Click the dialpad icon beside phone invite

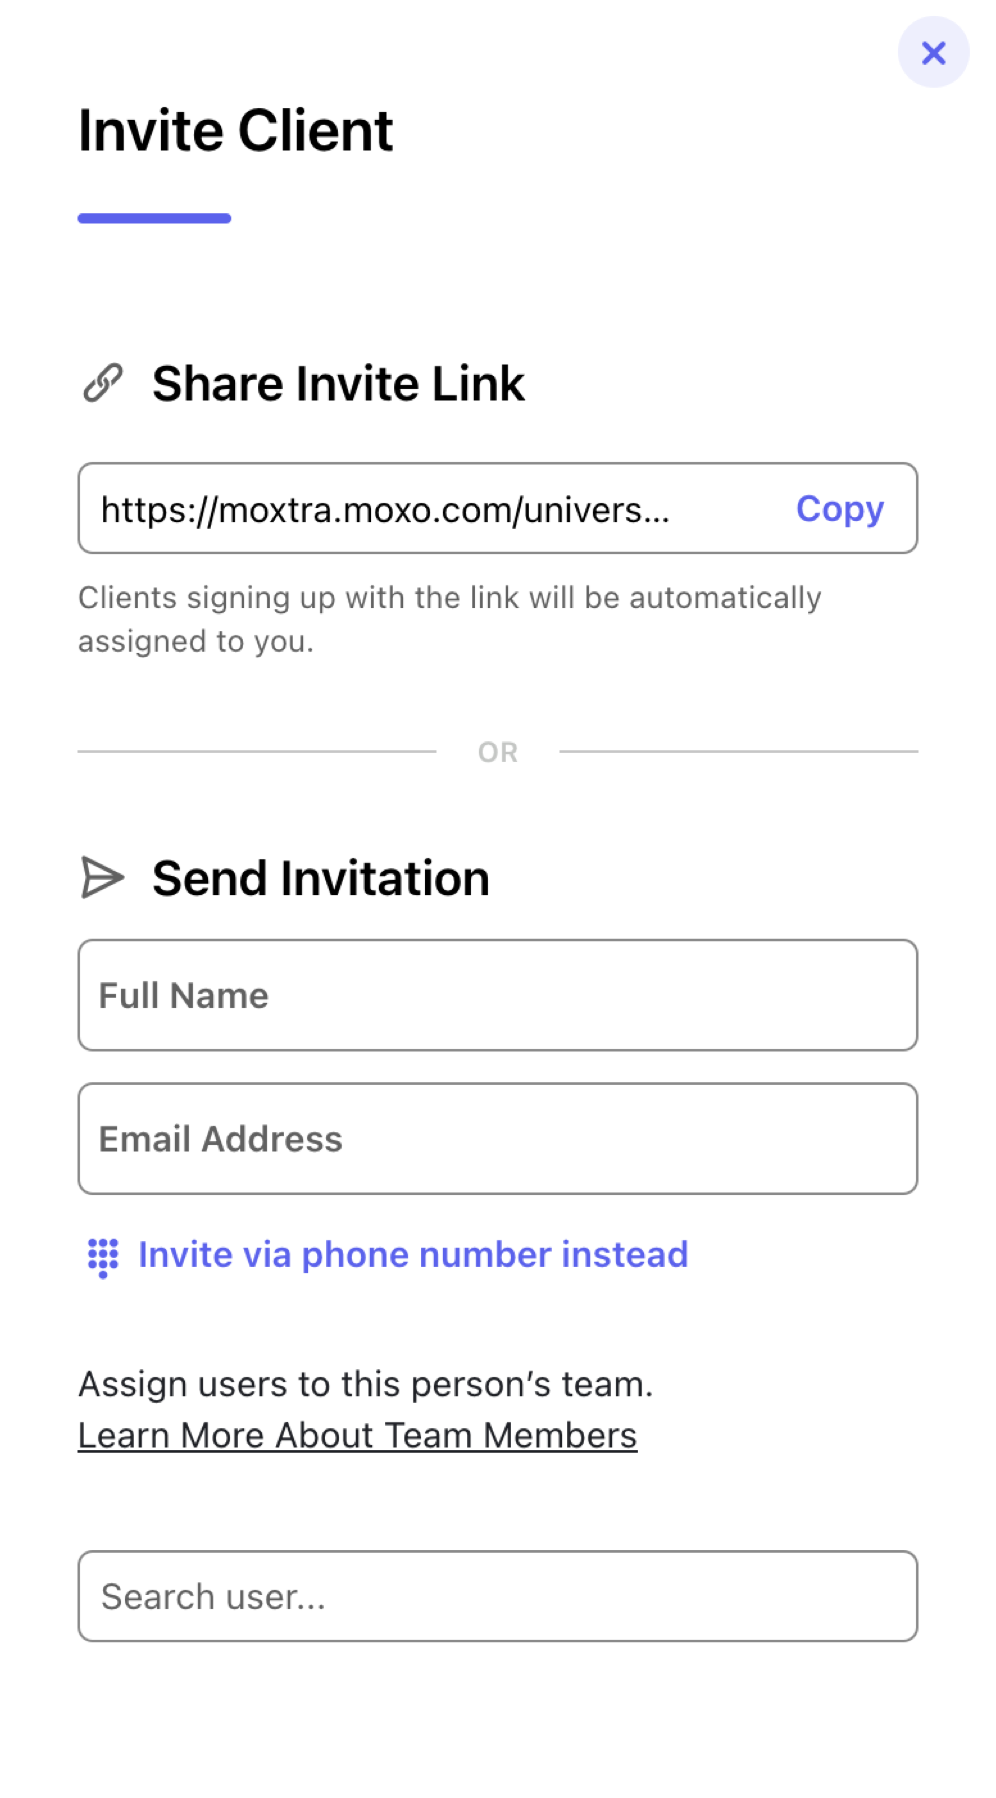(x=103, y=1257)
